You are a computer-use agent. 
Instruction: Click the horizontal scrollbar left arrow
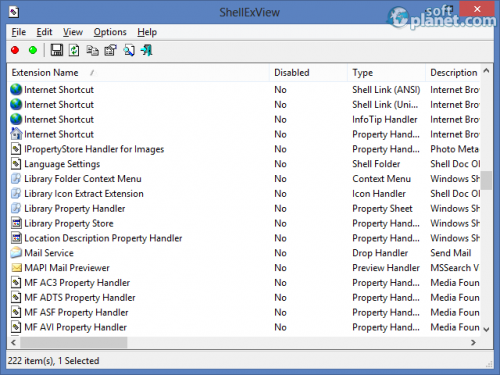pos(13,342)
